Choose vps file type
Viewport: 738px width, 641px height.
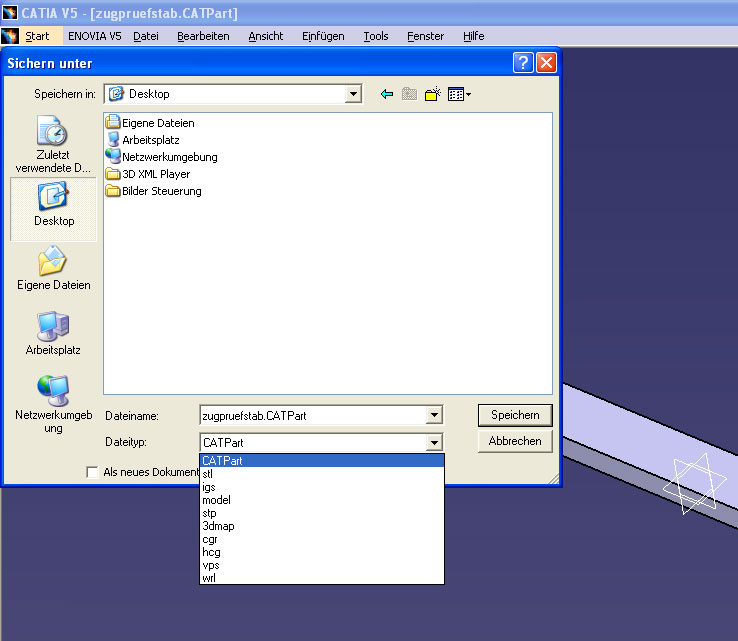(x=322, y=565)
